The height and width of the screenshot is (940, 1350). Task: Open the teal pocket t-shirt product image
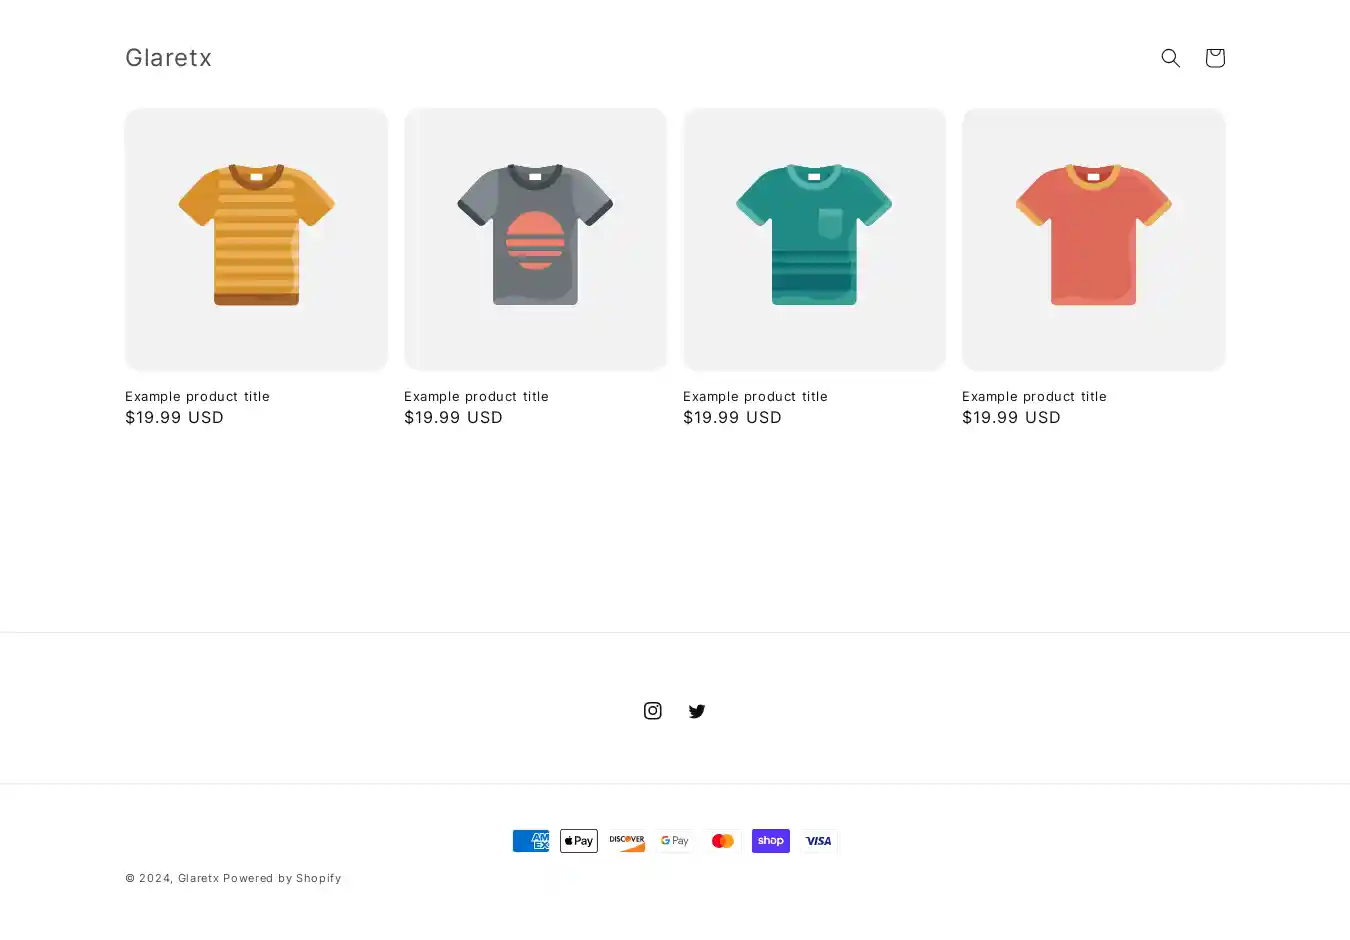[x=814, y=239]
